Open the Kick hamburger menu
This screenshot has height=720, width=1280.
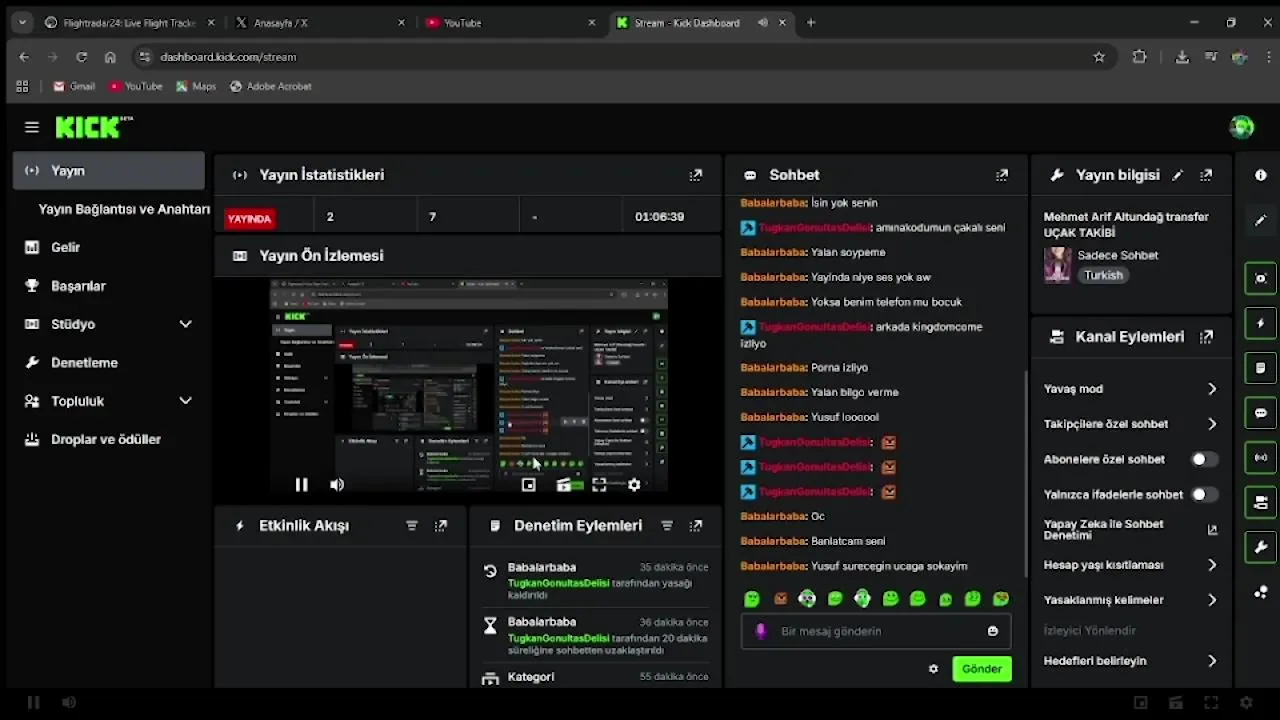(32, 127)
